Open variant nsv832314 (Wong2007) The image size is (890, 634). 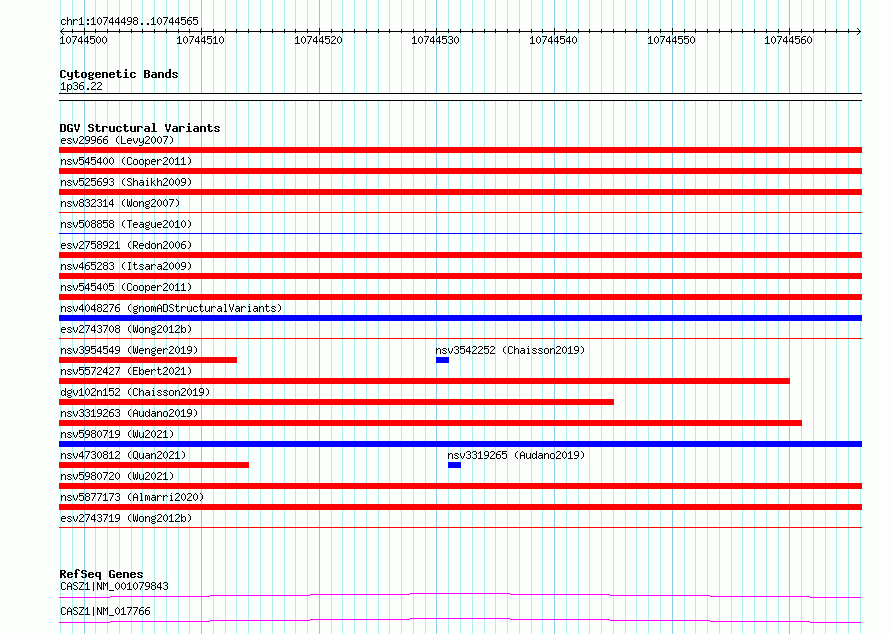point(120,203)
